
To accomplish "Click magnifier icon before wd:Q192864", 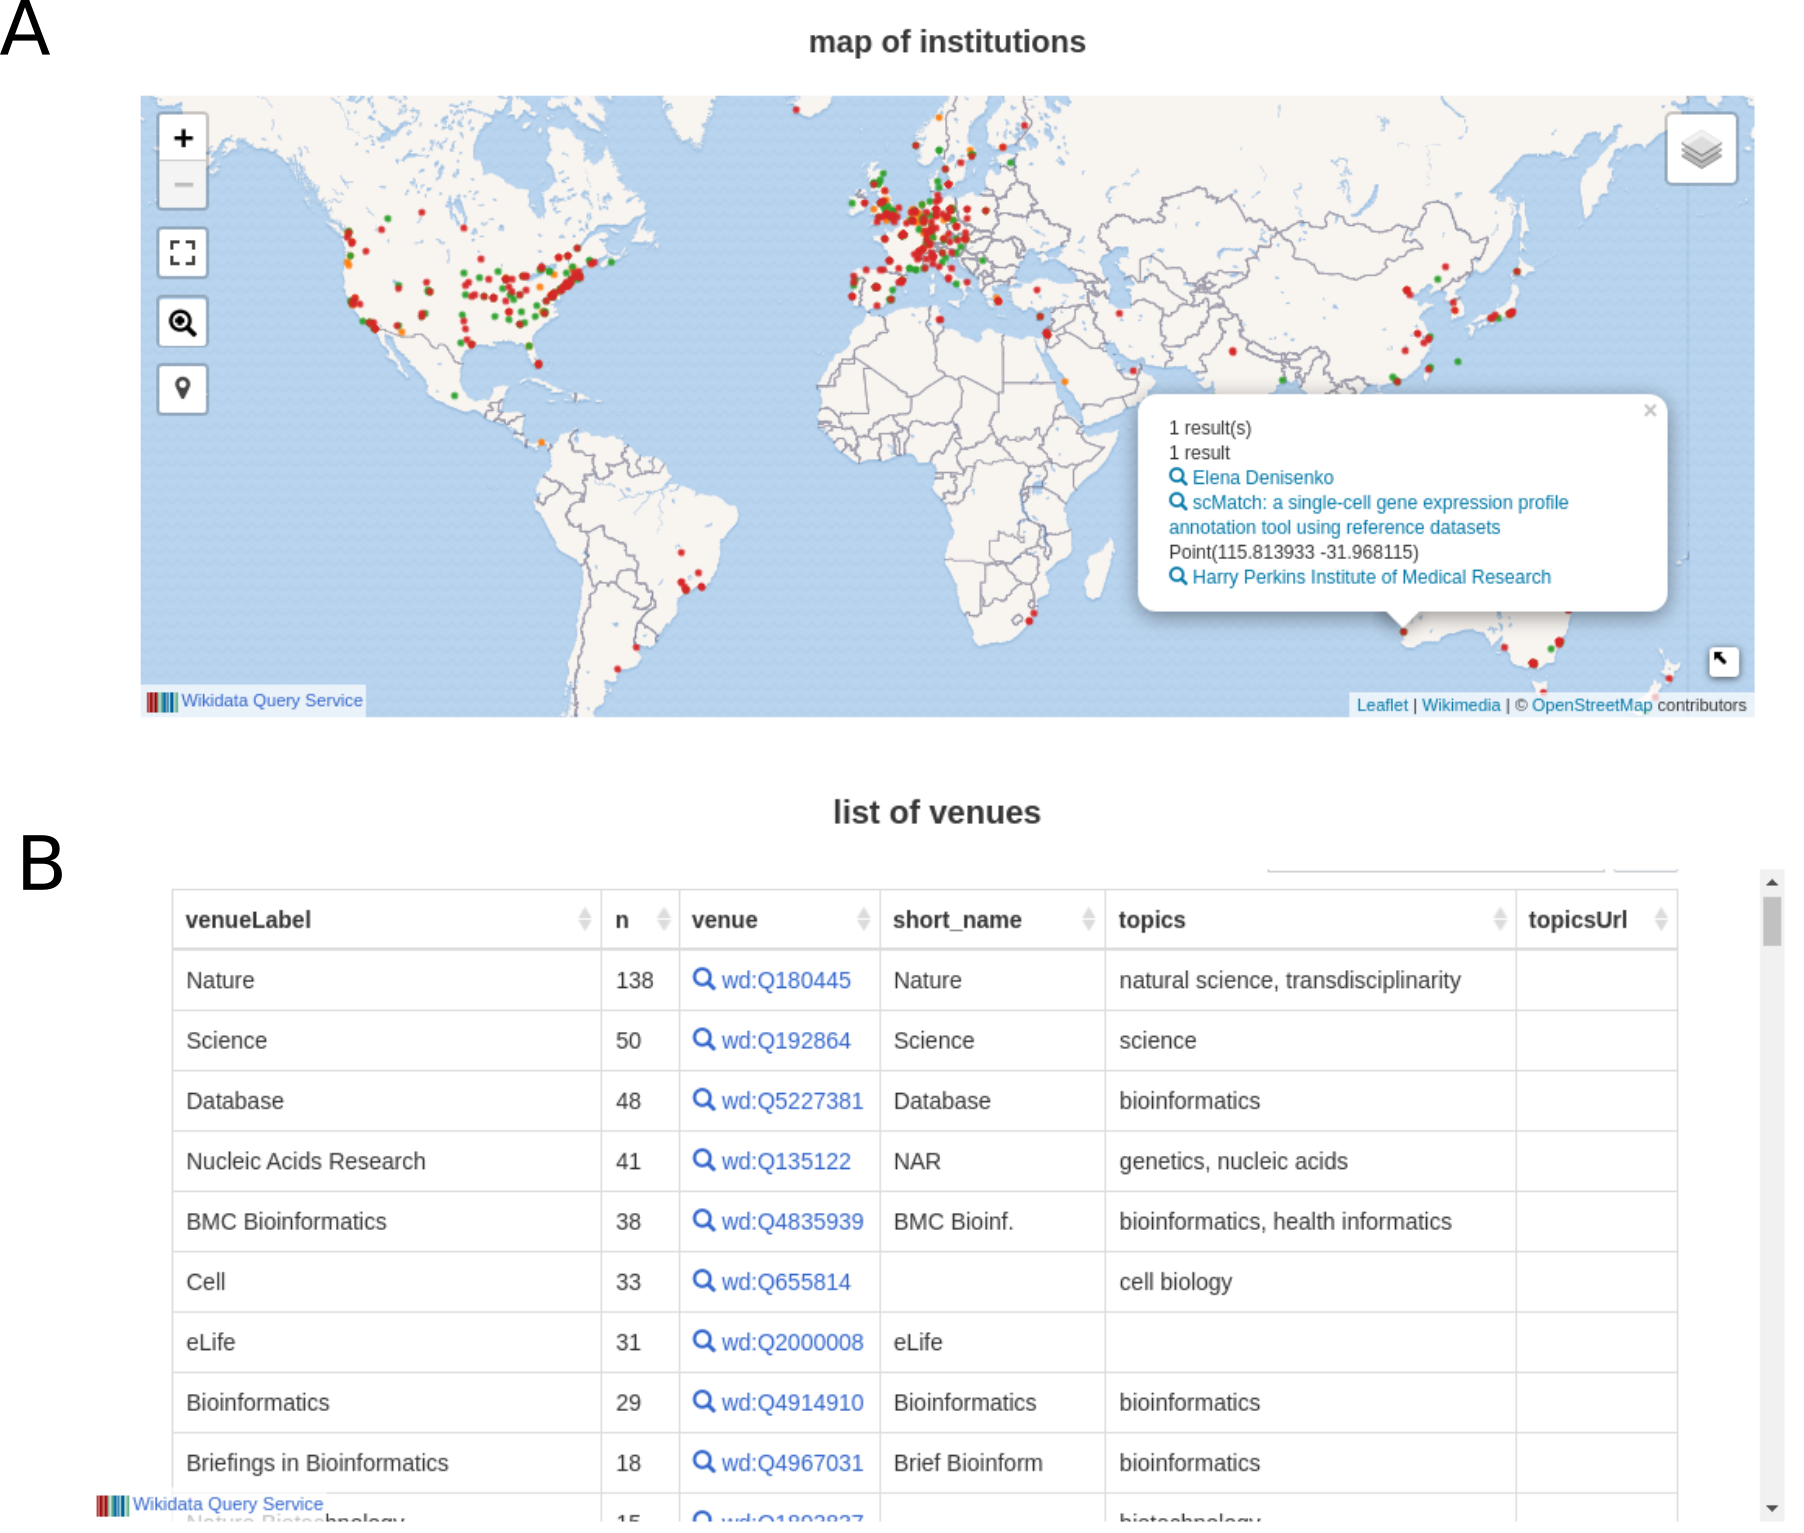I will (704, 1039).
